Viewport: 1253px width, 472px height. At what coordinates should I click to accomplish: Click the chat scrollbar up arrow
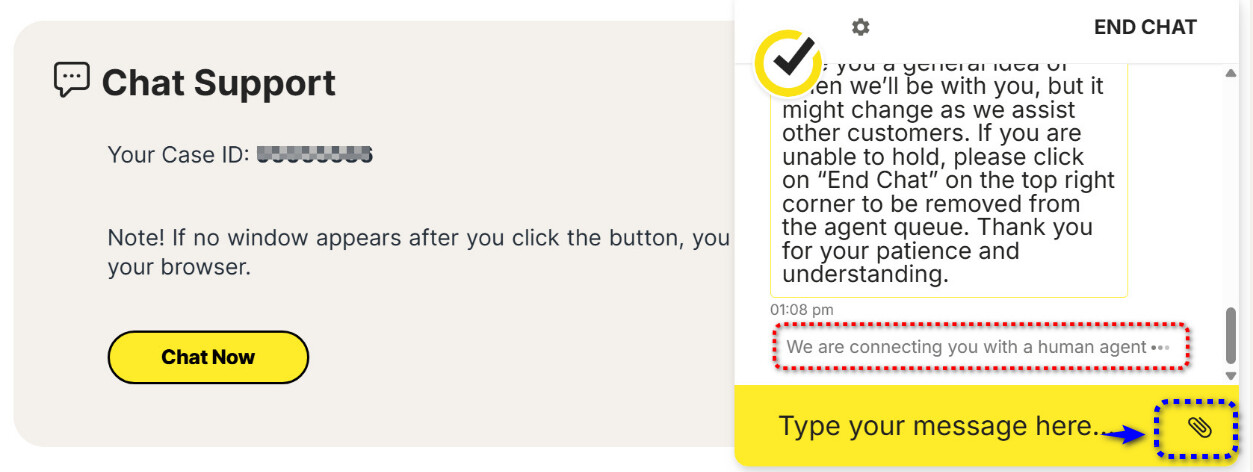[x=1231, y=73]
